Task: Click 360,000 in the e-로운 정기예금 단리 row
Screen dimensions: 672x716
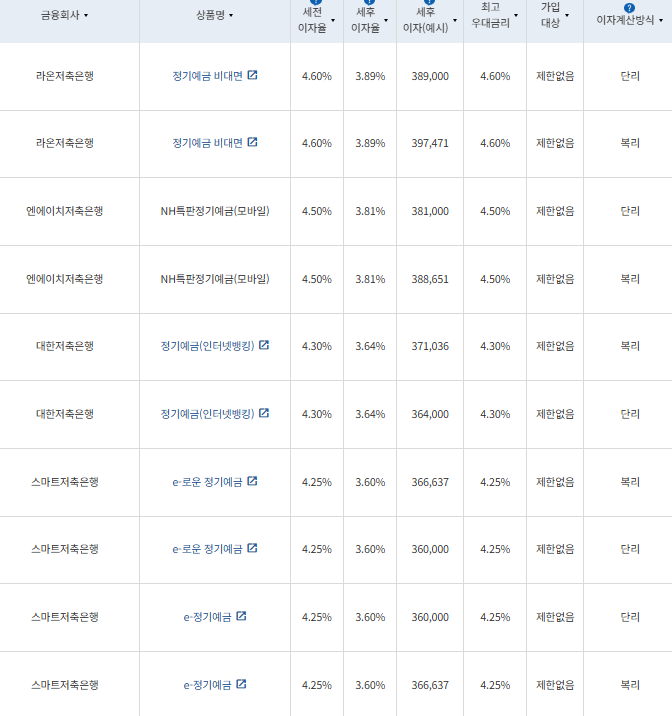Action: click(430, 549)
